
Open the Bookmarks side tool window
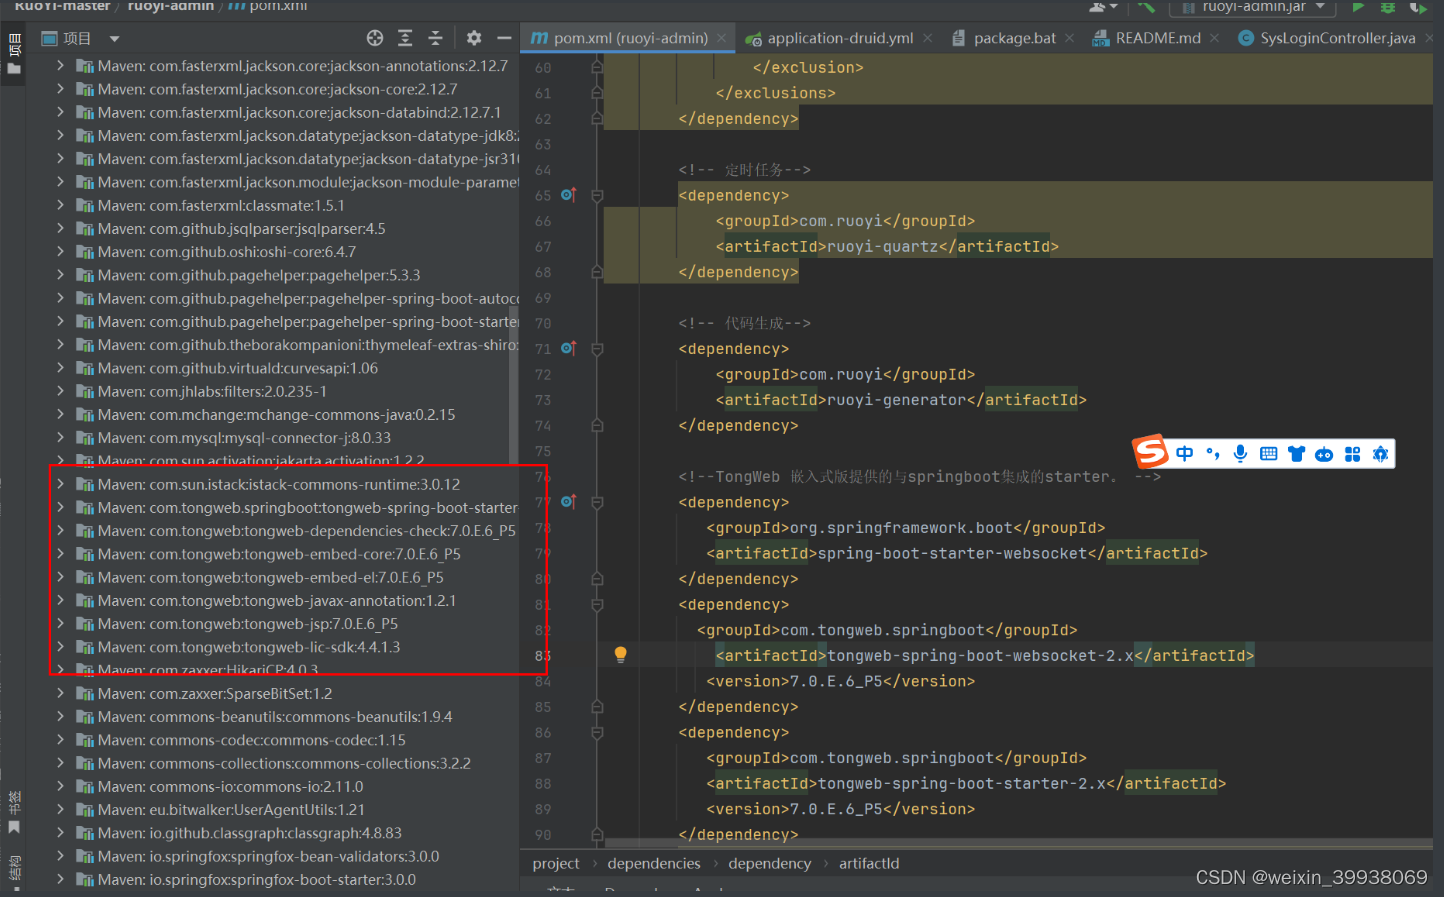click(14, 812)
